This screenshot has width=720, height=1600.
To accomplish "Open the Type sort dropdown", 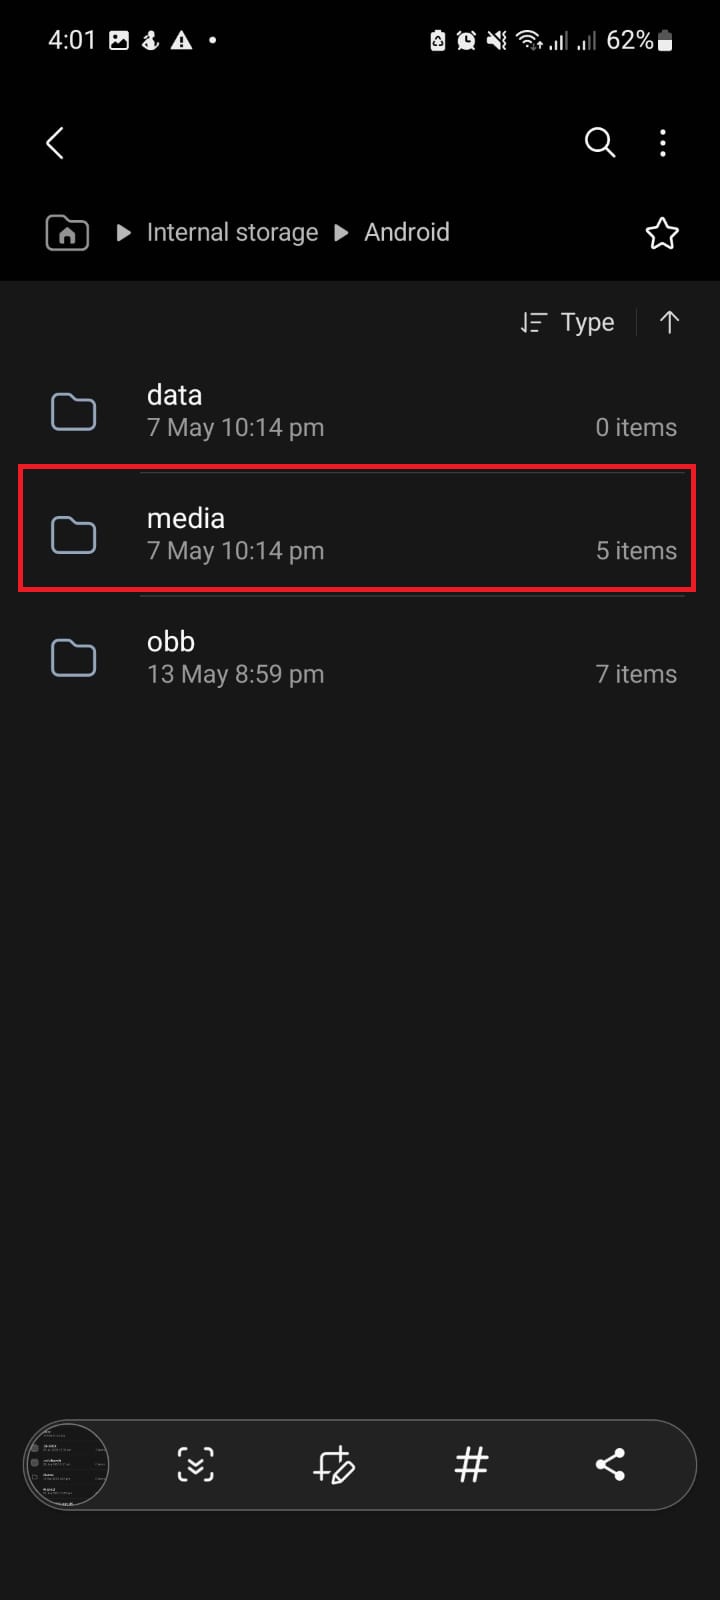I will (x=567, y=322).
